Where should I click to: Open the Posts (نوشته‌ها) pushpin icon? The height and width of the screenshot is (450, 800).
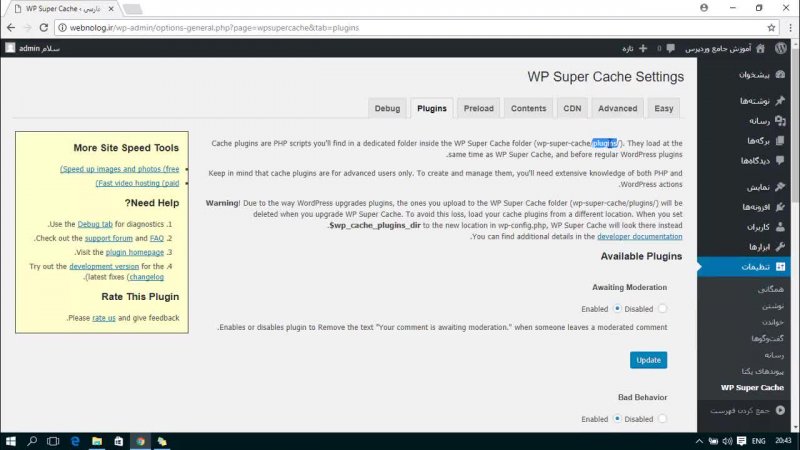pyautogui.click(x=779, y=101)
